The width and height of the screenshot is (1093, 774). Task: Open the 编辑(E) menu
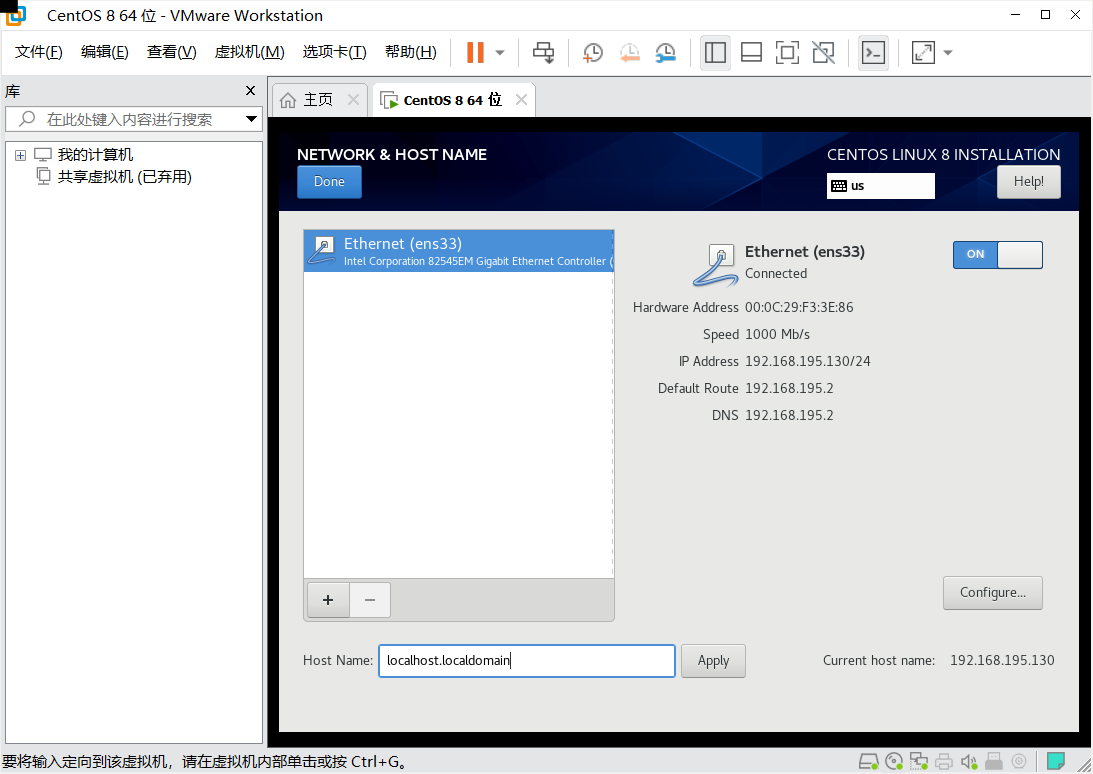point(105,52)
